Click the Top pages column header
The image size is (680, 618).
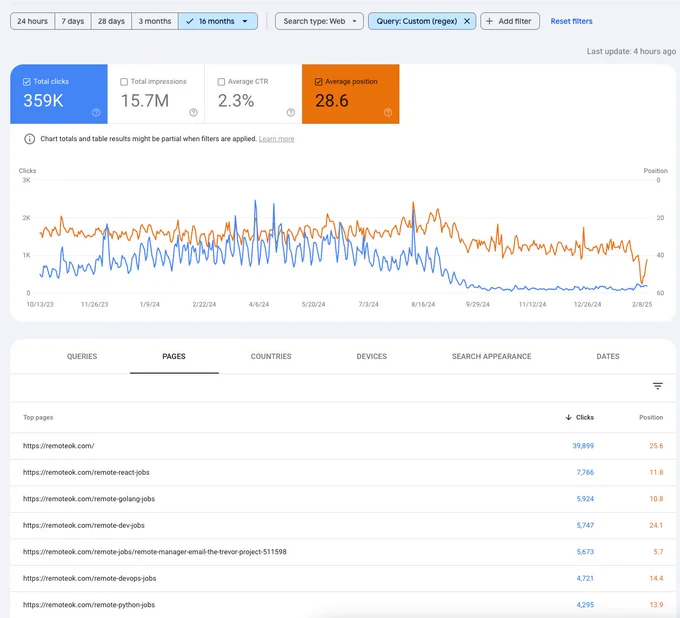(38, 417)
